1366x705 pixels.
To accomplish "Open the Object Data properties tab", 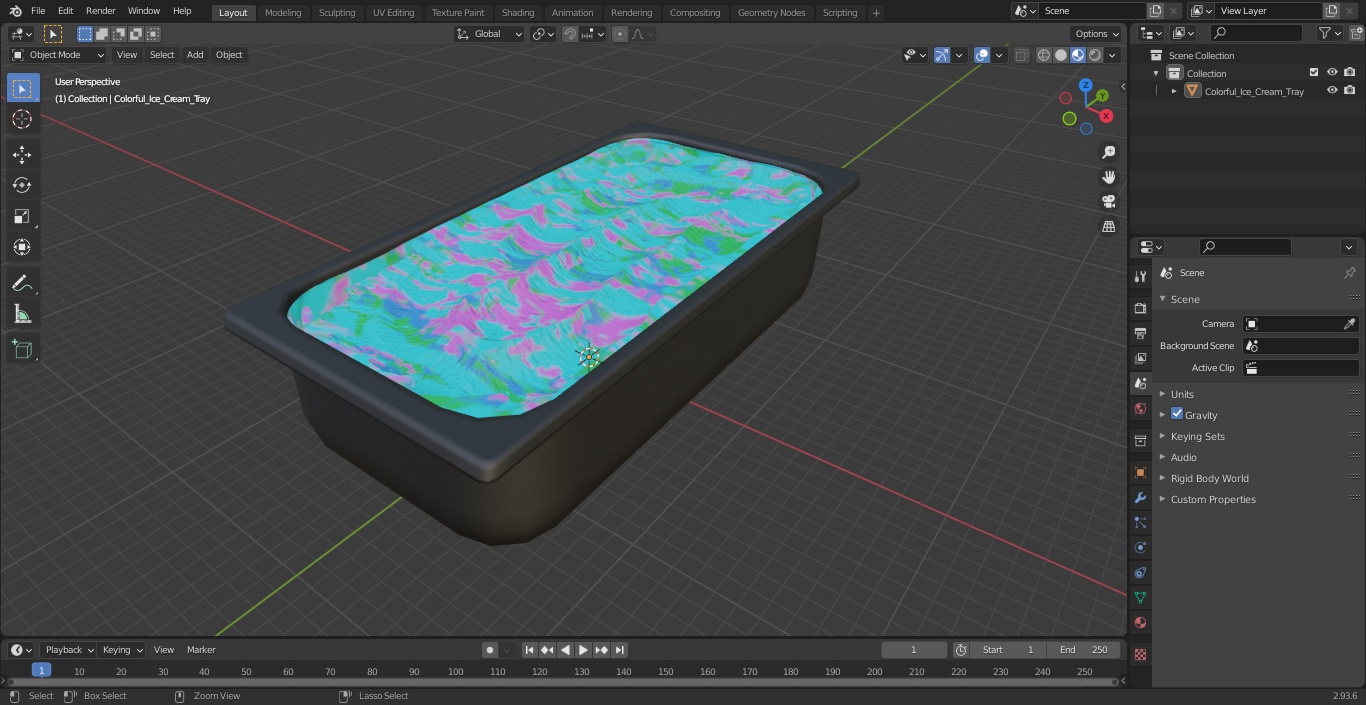I will 1140,597.
